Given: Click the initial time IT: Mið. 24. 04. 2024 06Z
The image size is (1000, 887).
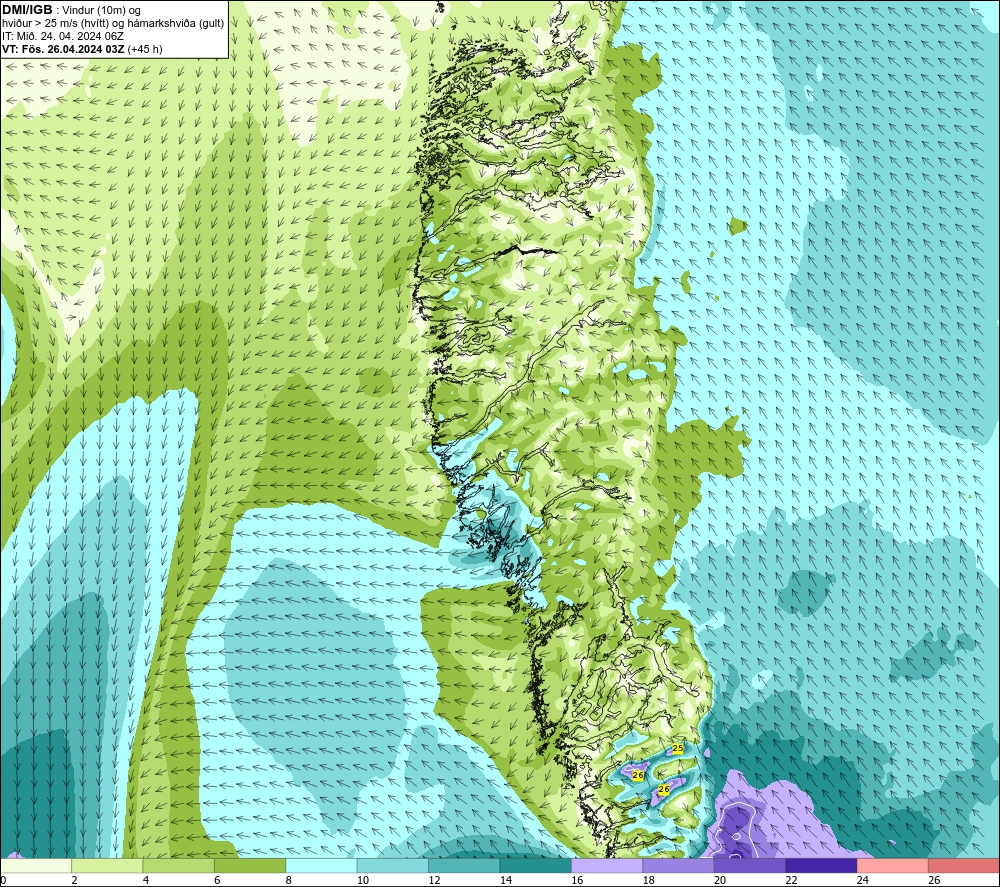Looking at the screenshot, I should pos(63,36).
